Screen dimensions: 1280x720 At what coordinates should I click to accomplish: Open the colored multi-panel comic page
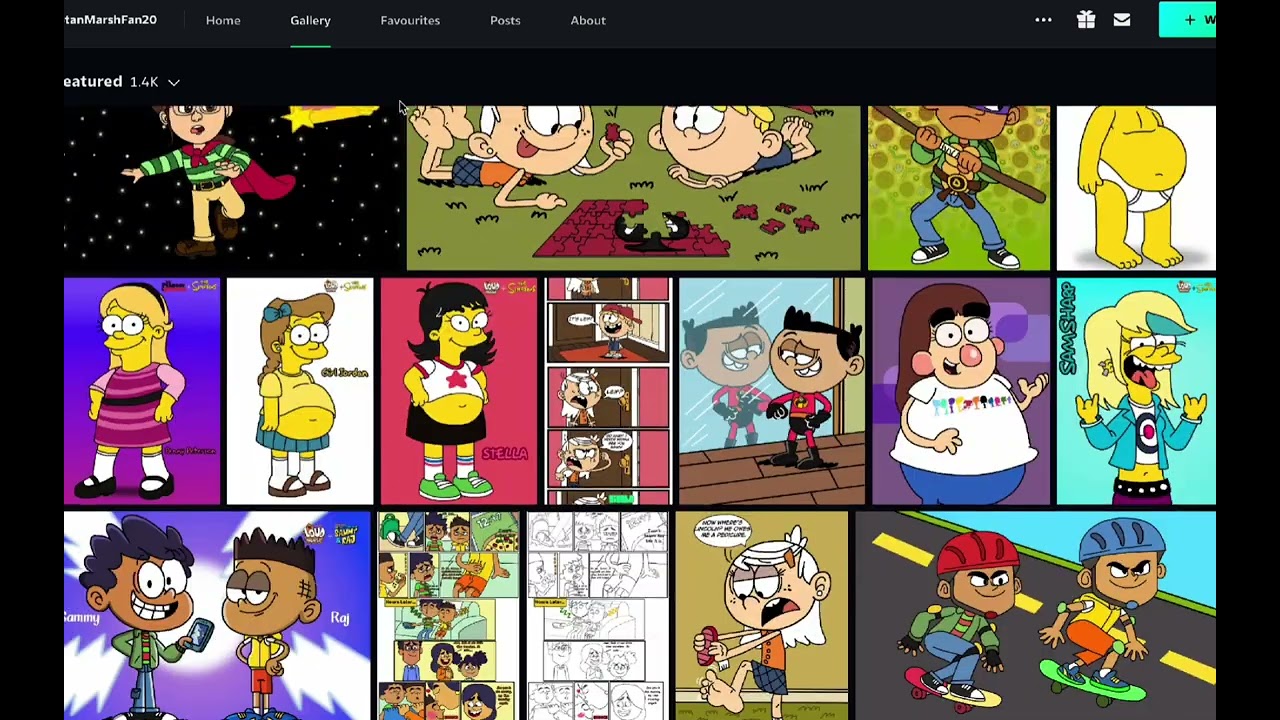[449, 616]
